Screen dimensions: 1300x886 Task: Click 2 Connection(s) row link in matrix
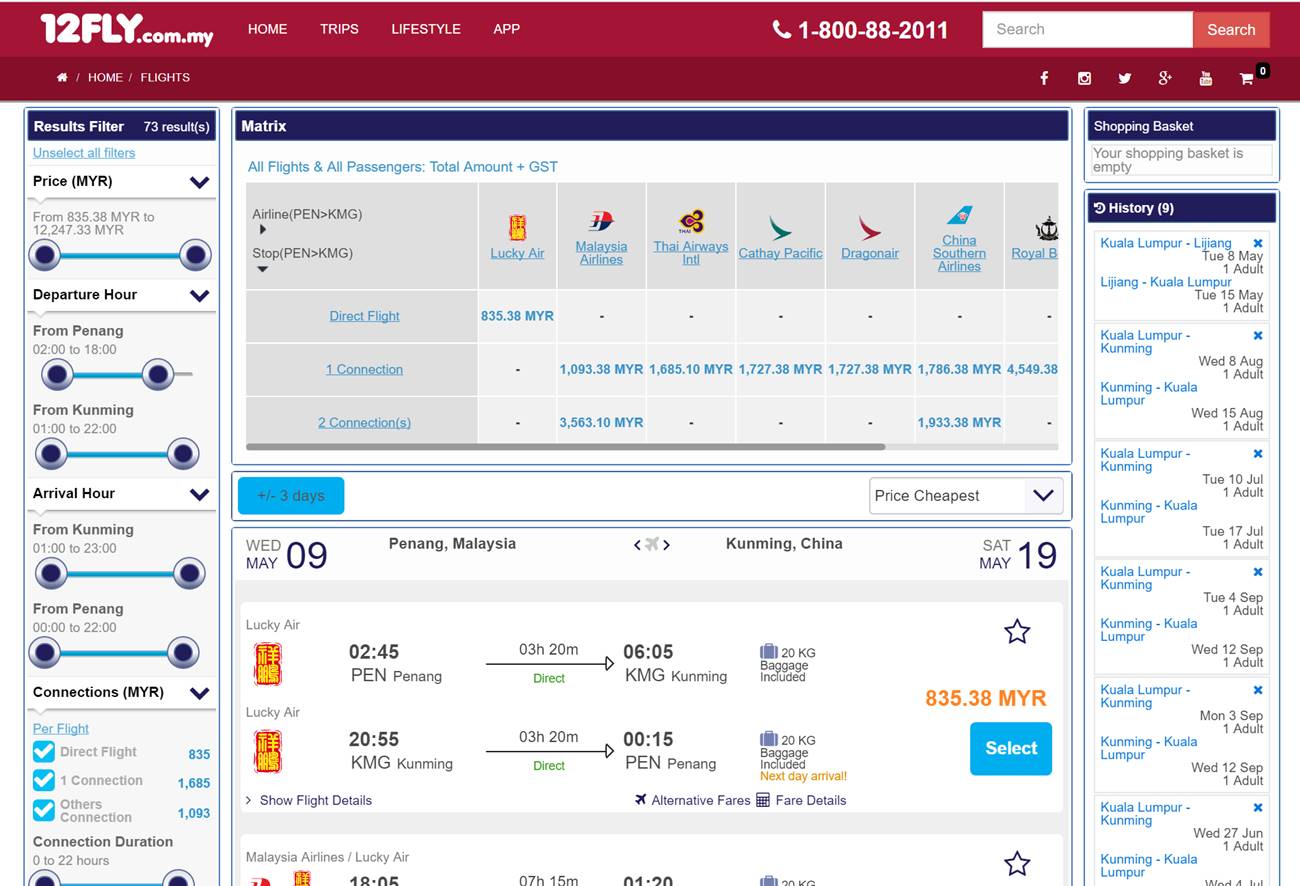click(x=364, y=422)
